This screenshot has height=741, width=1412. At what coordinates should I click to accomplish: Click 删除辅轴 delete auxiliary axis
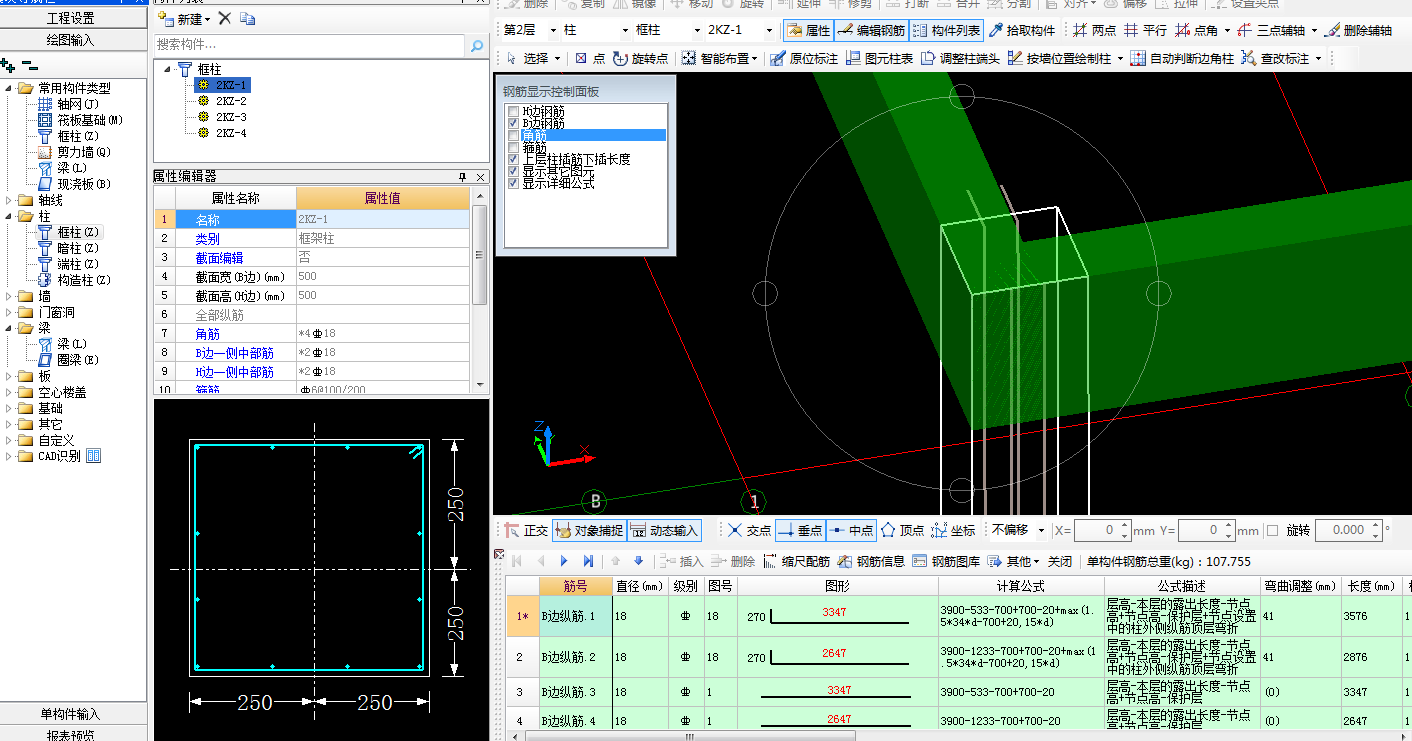pos(1357,31)
